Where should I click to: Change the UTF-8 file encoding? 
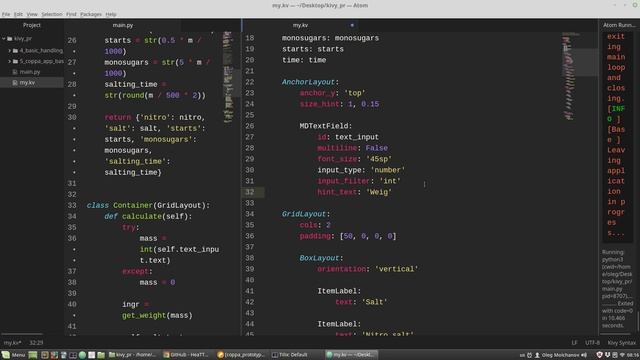coord(592,343)
